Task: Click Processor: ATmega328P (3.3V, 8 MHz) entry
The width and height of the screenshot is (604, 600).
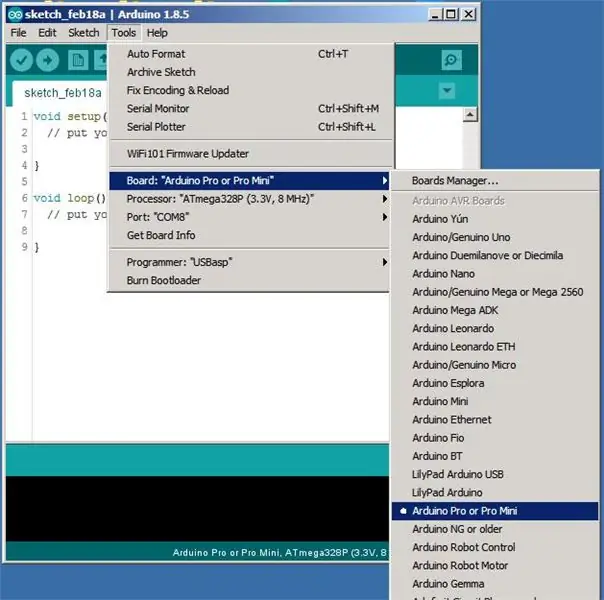Action: 250,199
